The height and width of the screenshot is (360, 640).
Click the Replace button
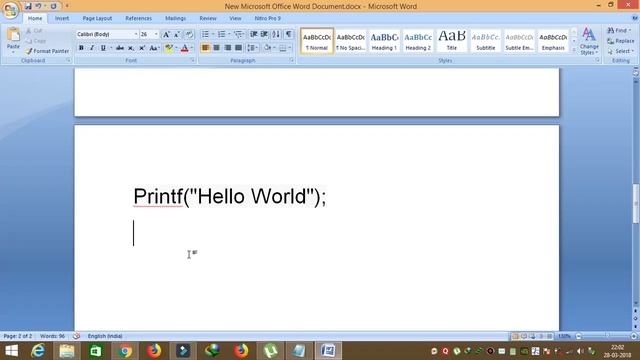point(620,41)
